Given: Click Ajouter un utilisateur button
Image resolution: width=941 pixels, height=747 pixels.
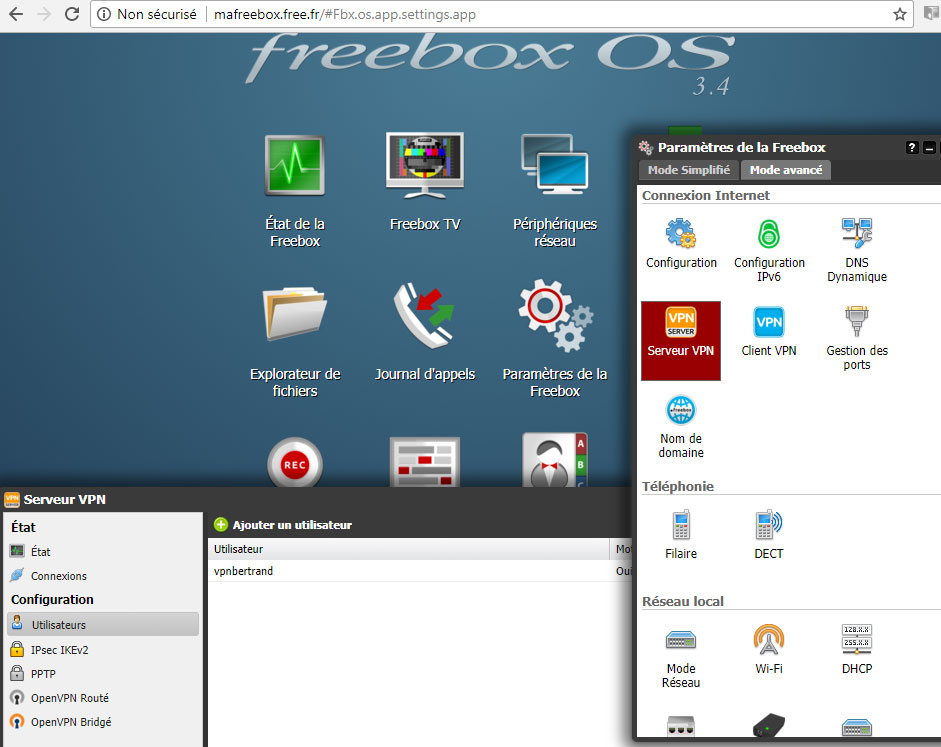Looking at the screenshot, I should pos(283,525).
